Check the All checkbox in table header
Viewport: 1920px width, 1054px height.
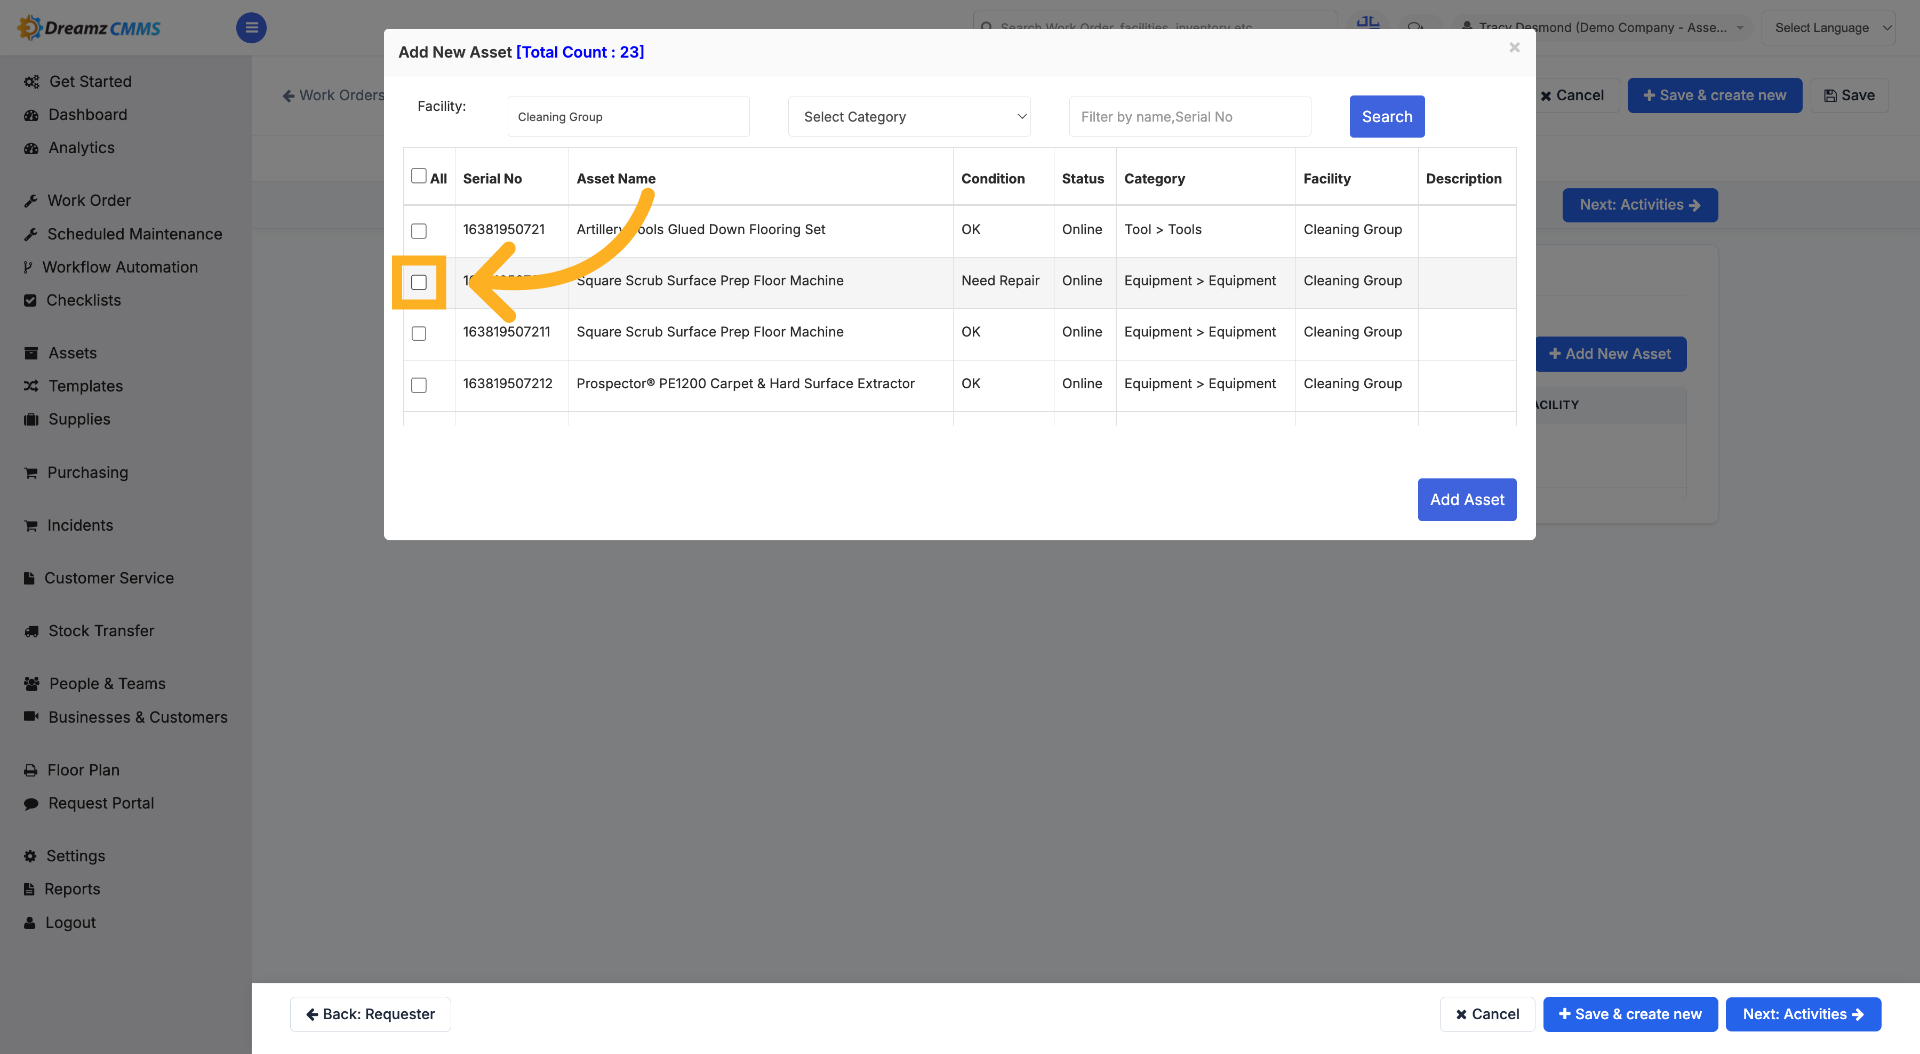pos(419,176)
